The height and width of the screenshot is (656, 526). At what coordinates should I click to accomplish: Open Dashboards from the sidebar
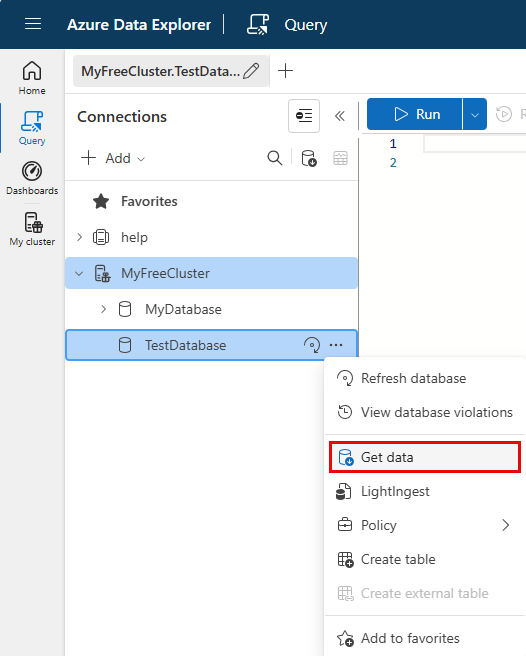click(32, 179)
